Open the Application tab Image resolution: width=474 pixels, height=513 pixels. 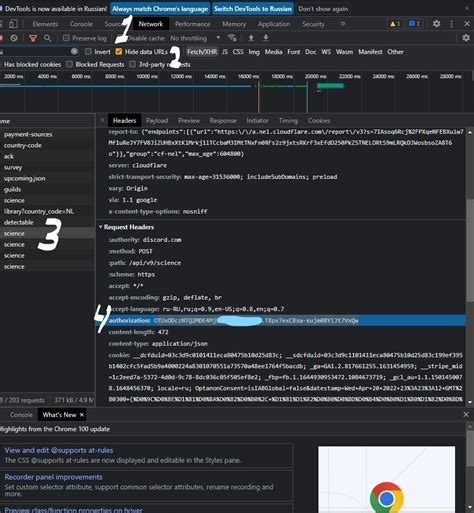[274, 24]
